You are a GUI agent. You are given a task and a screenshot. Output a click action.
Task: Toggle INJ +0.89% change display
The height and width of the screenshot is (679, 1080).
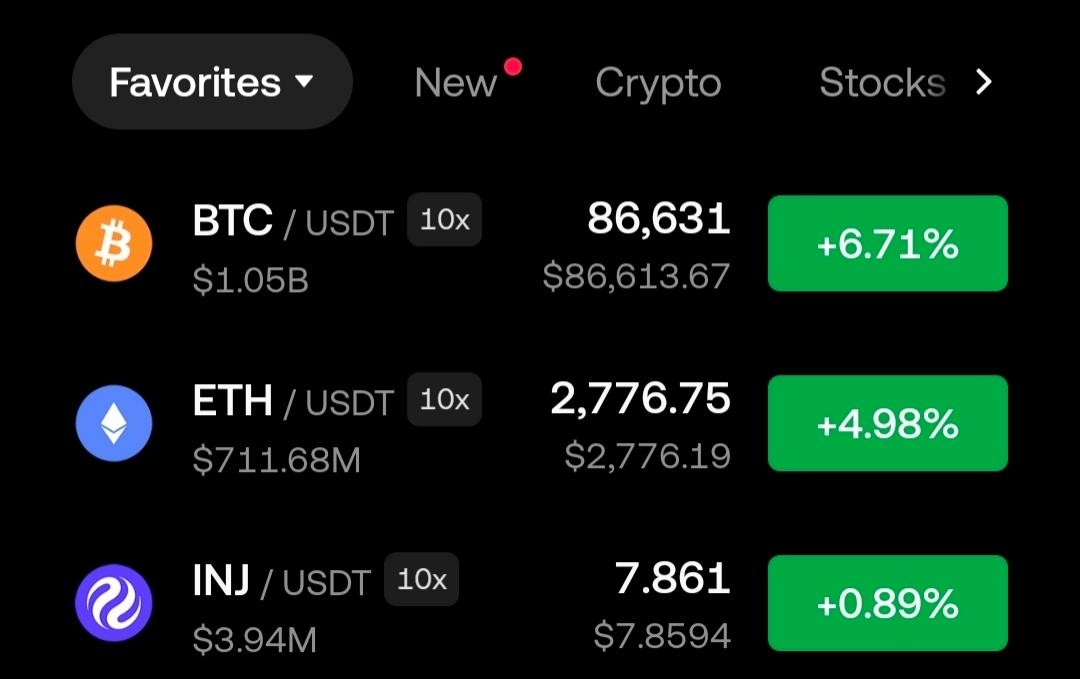(x=888, y=603)
